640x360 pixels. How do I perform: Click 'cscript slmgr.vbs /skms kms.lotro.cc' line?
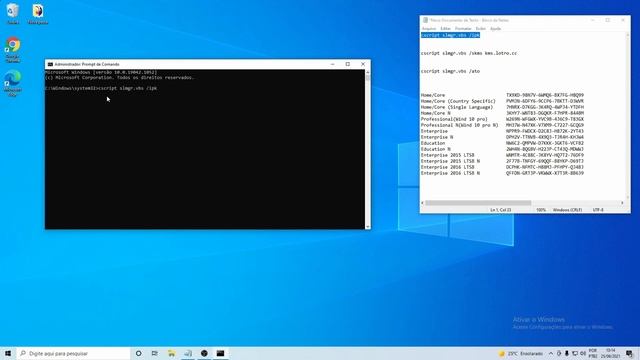469,53
